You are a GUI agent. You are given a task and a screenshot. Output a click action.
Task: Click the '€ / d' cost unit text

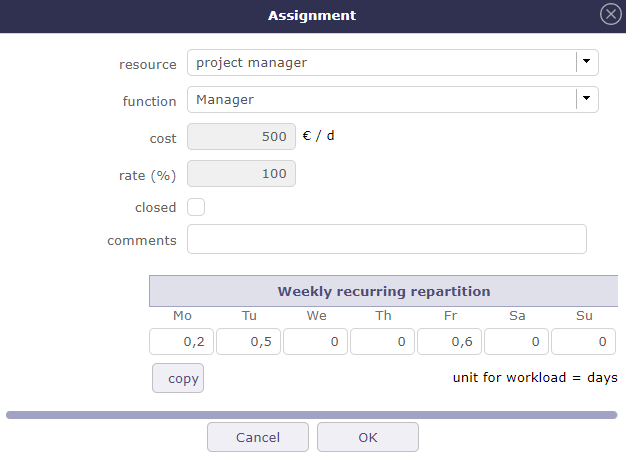pos(318,136)
